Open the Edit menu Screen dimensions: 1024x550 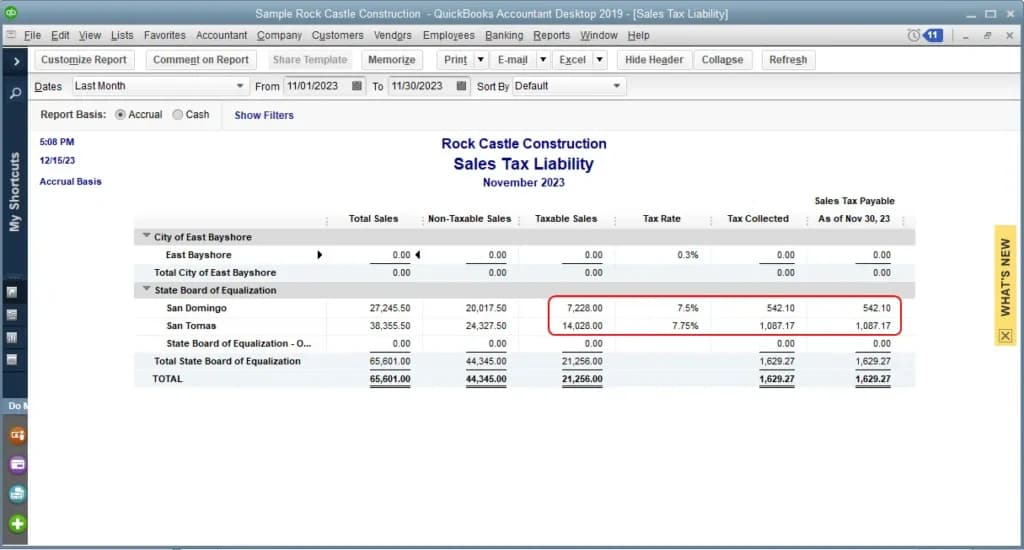tap(60, 35)
